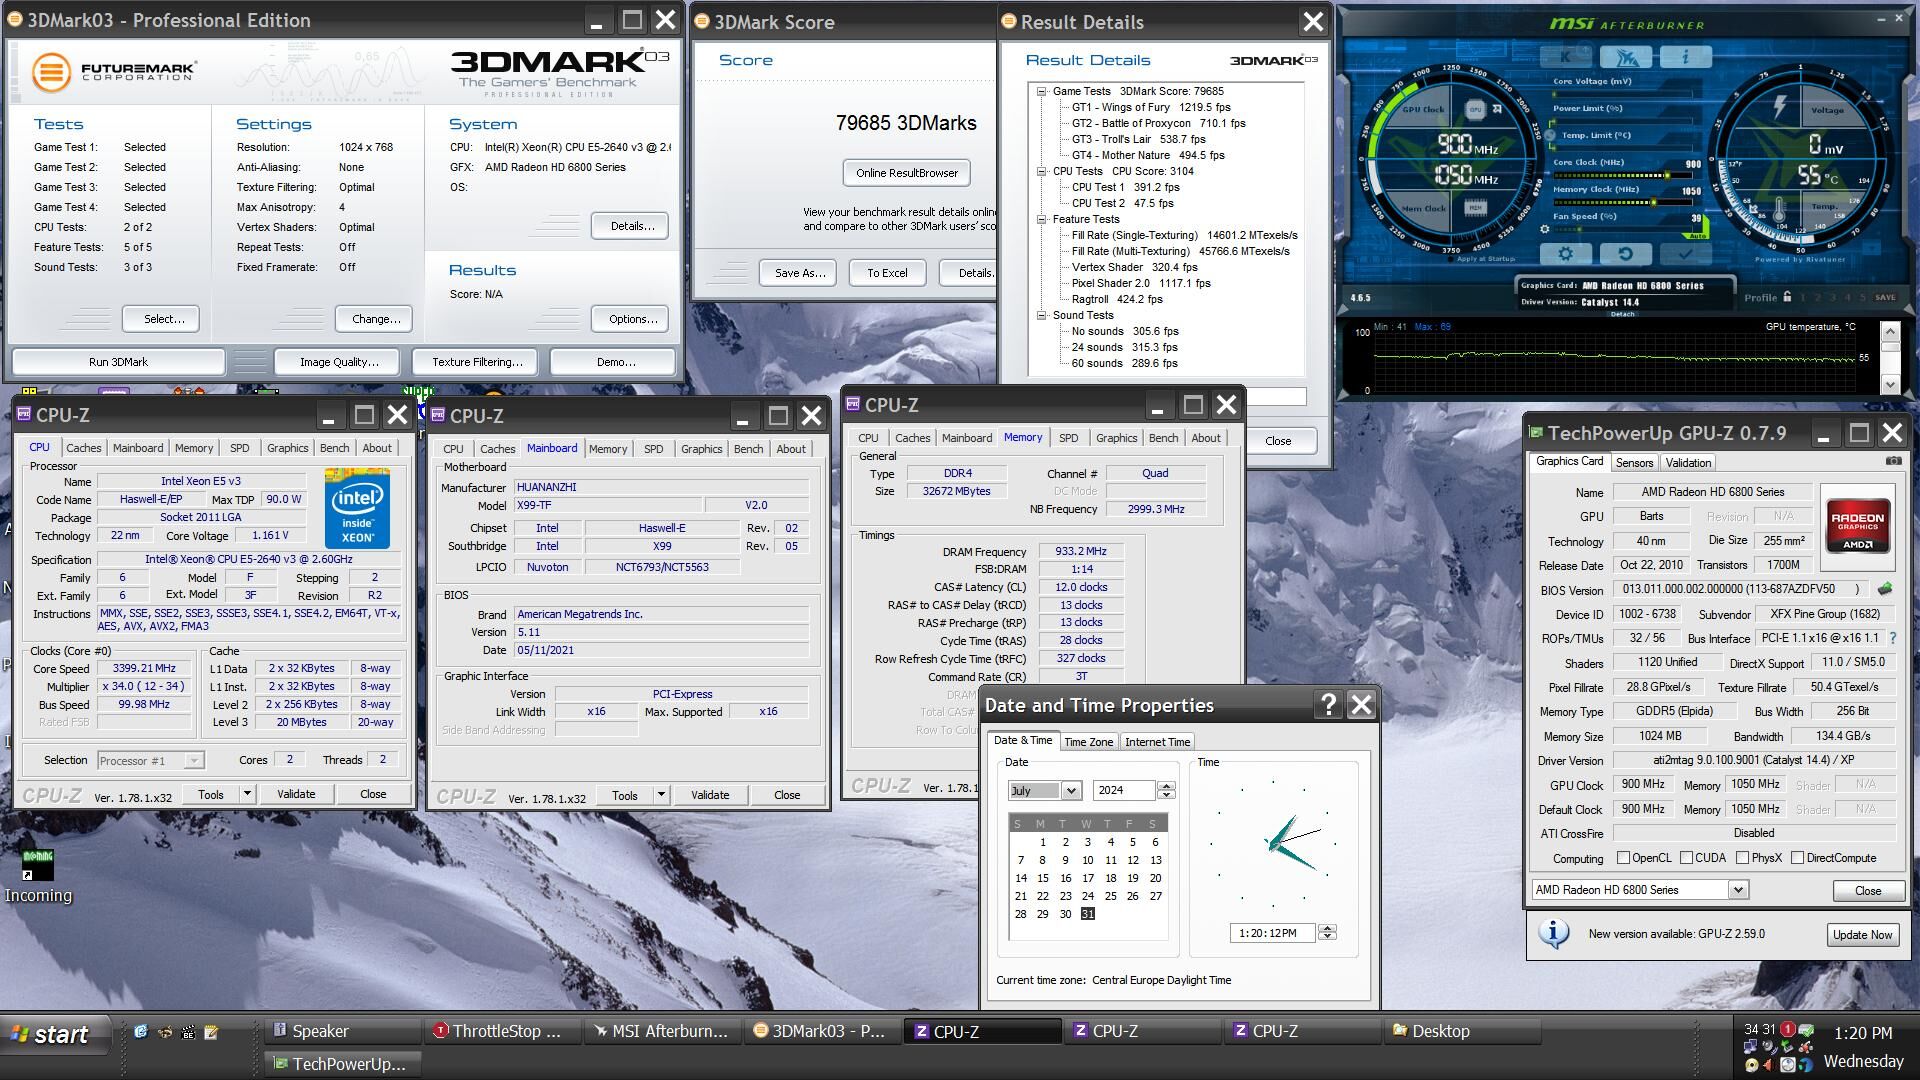The width and height of the screenshot is (1920, 1080).
Task: Enable CUDA checkbox in GPU-Z
Action: [x=1687, y=858]
